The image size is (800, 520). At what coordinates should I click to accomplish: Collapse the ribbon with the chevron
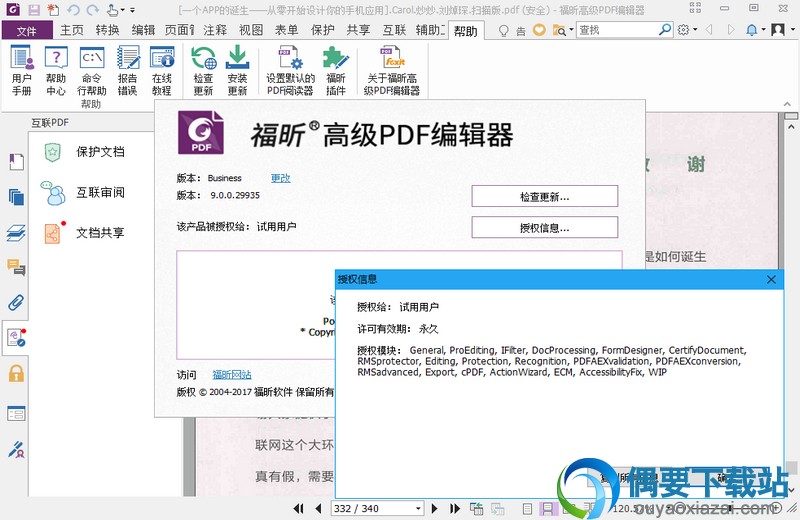pos(788,105)
